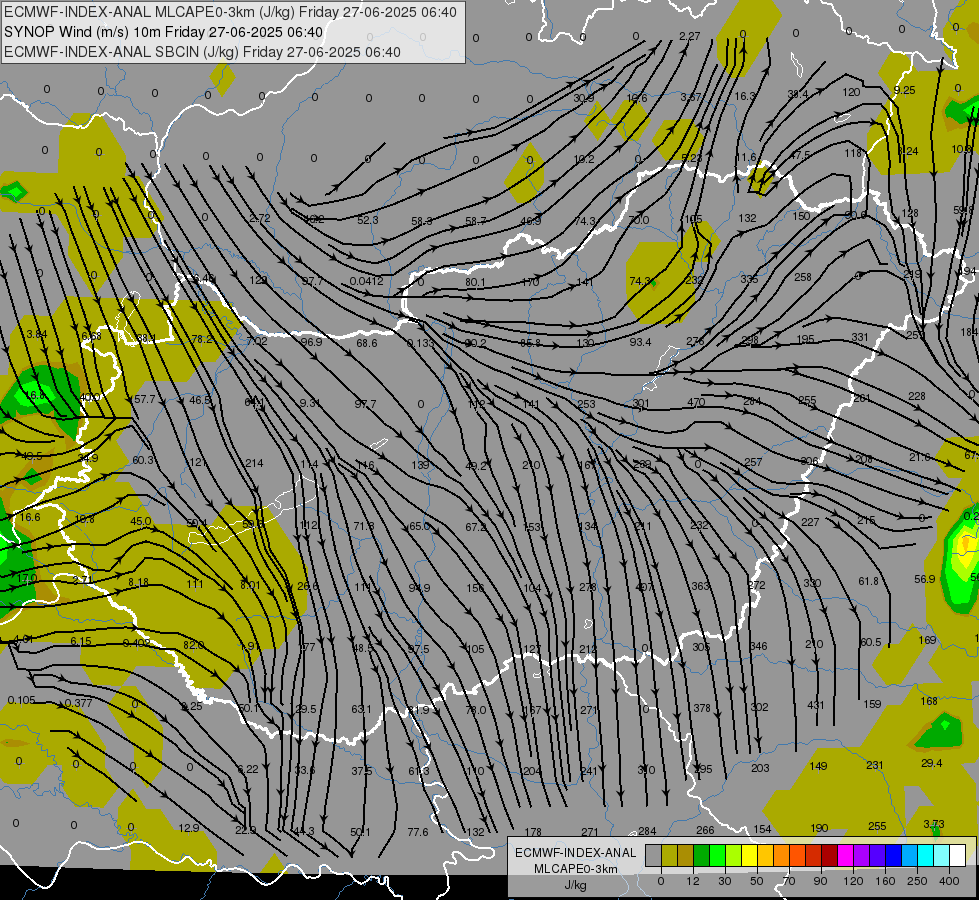Viewport: 979px width, 900px height.
Task: Click the dark red legend swatch
Action: [829, 855]
